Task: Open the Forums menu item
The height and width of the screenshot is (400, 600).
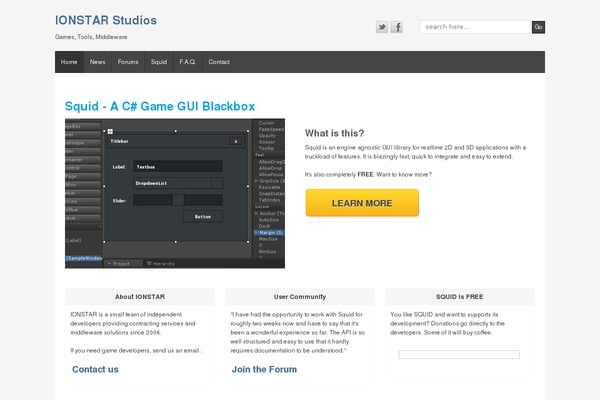Action: tap(128, 62)
